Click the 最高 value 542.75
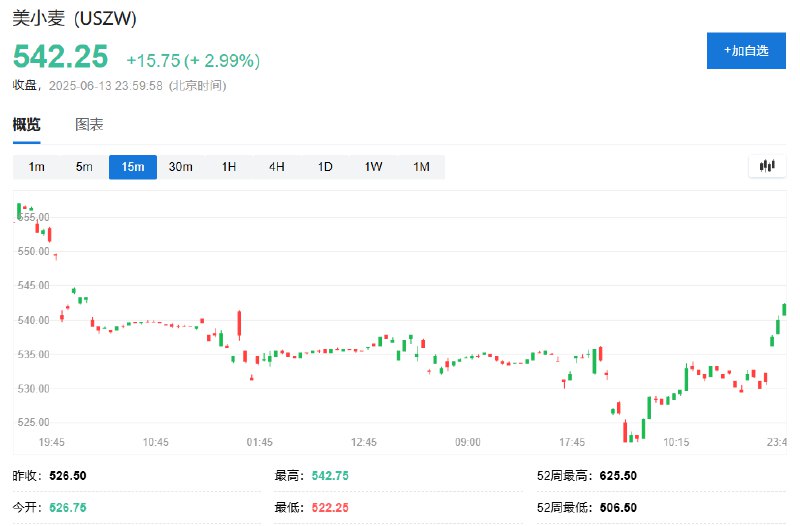Viewport: 800px width, 526px height. pos(330,475)
